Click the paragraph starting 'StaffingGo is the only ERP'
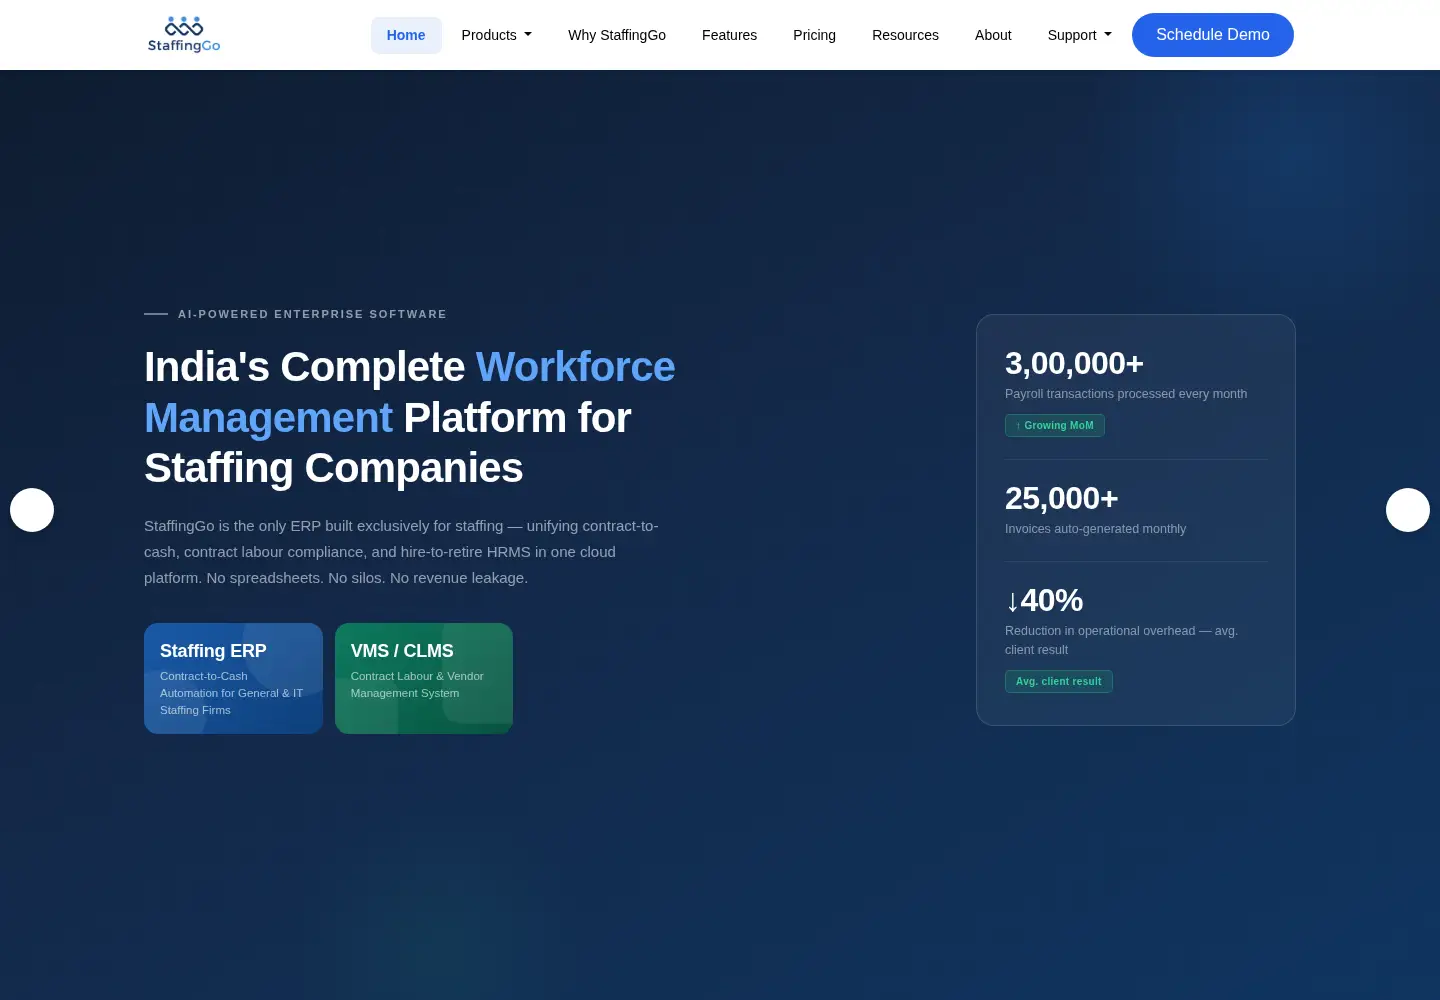1440x1000 pixels. click(x=401, y=552)
